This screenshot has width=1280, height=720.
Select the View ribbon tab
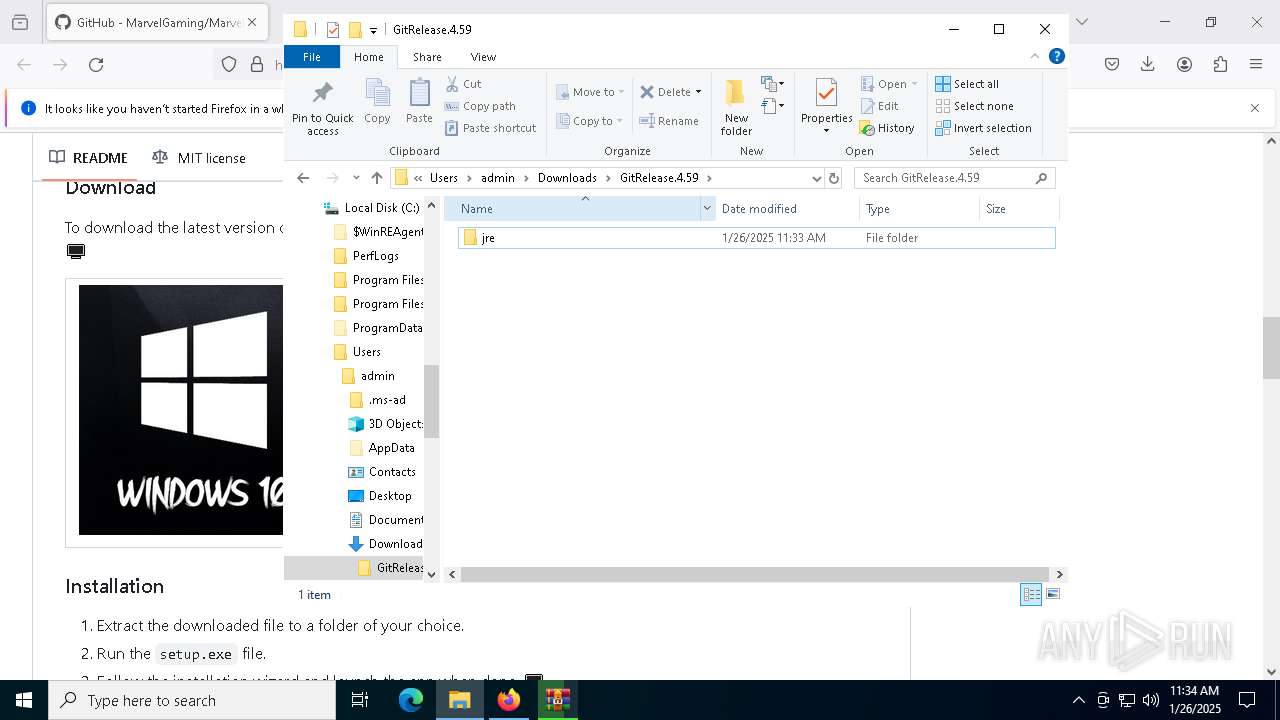pyautogui.click(x=483, y=57)
